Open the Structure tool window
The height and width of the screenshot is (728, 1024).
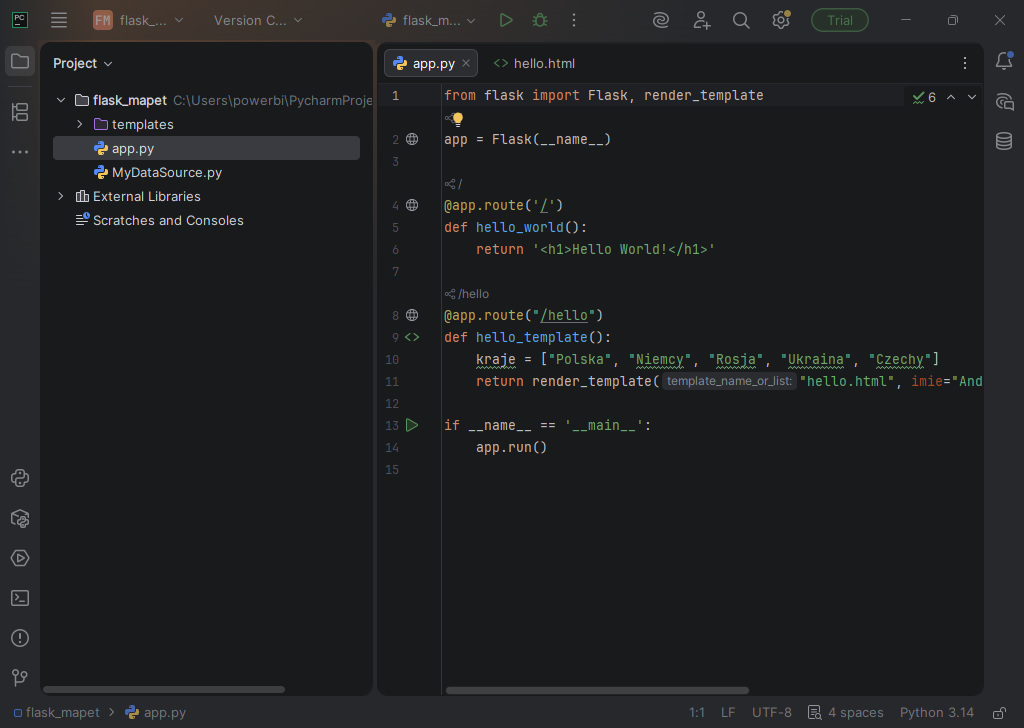[20, 112]
